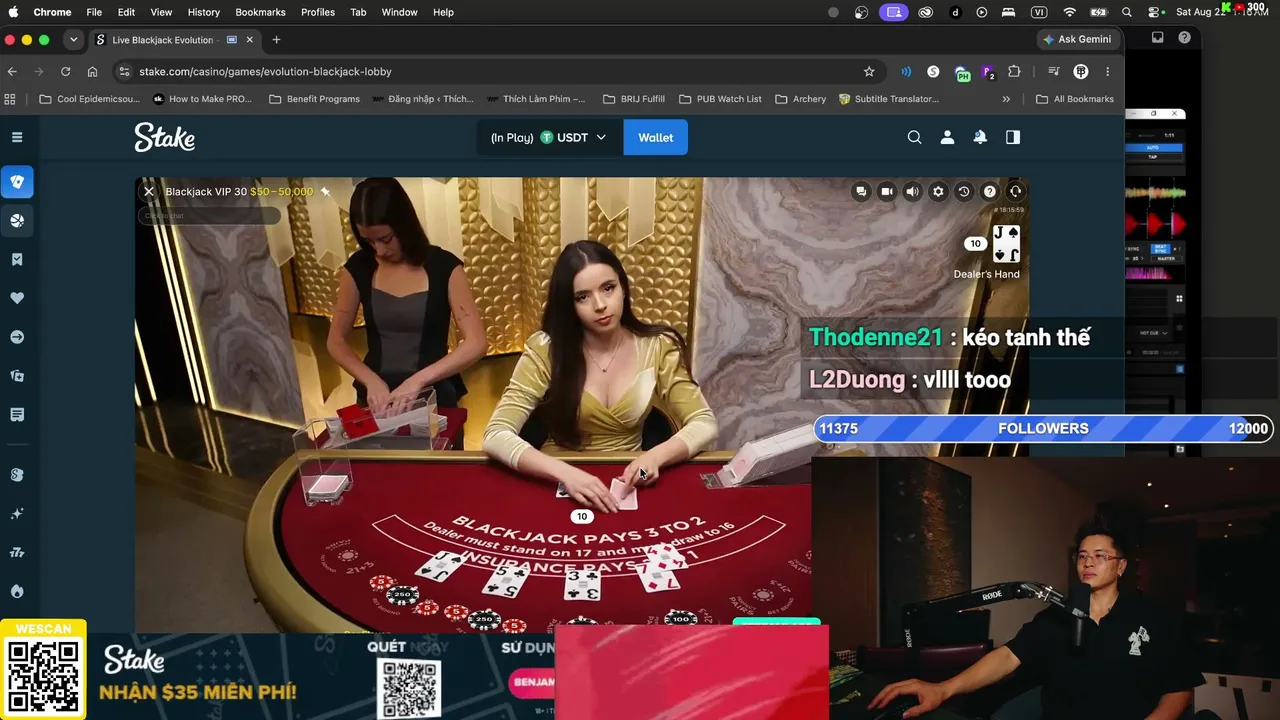
Task: Open the Chrome three-dot menu
Action: 1107,72
